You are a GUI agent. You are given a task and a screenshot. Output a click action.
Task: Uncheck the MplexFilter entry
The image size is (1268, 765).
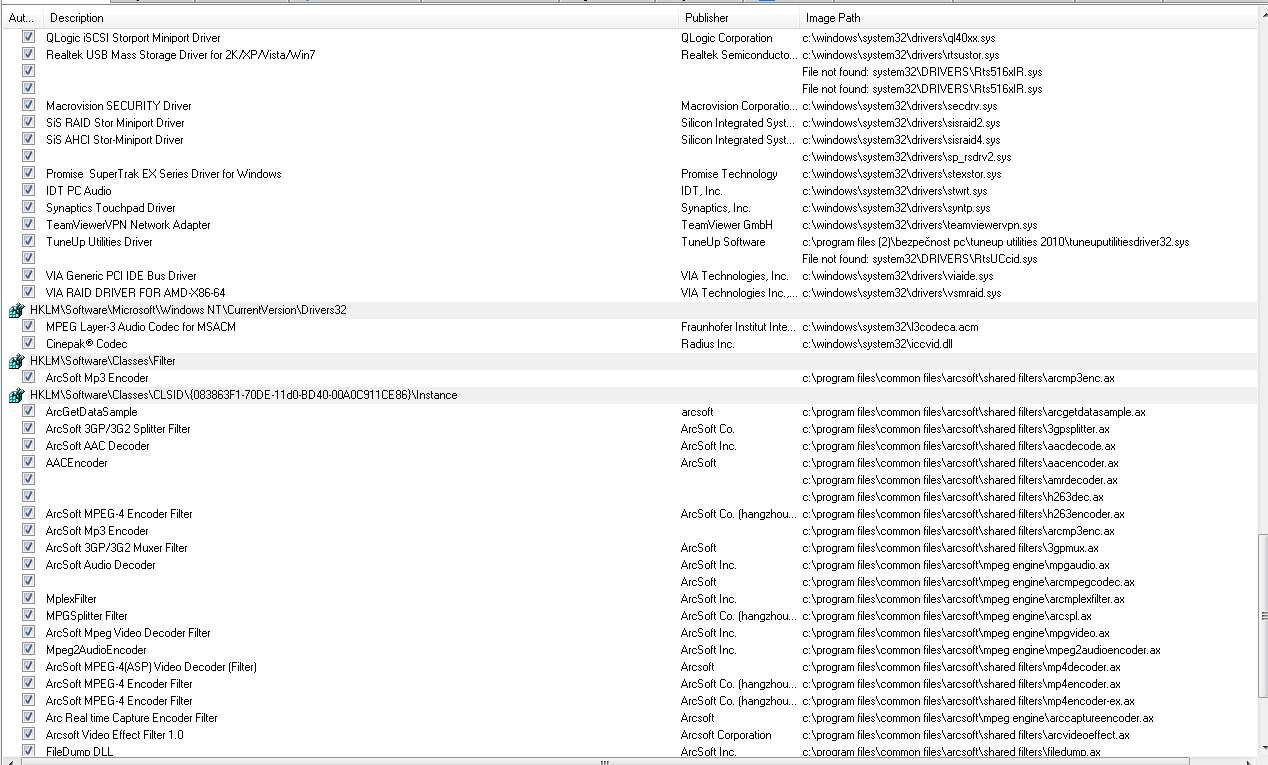coord(28,598)
